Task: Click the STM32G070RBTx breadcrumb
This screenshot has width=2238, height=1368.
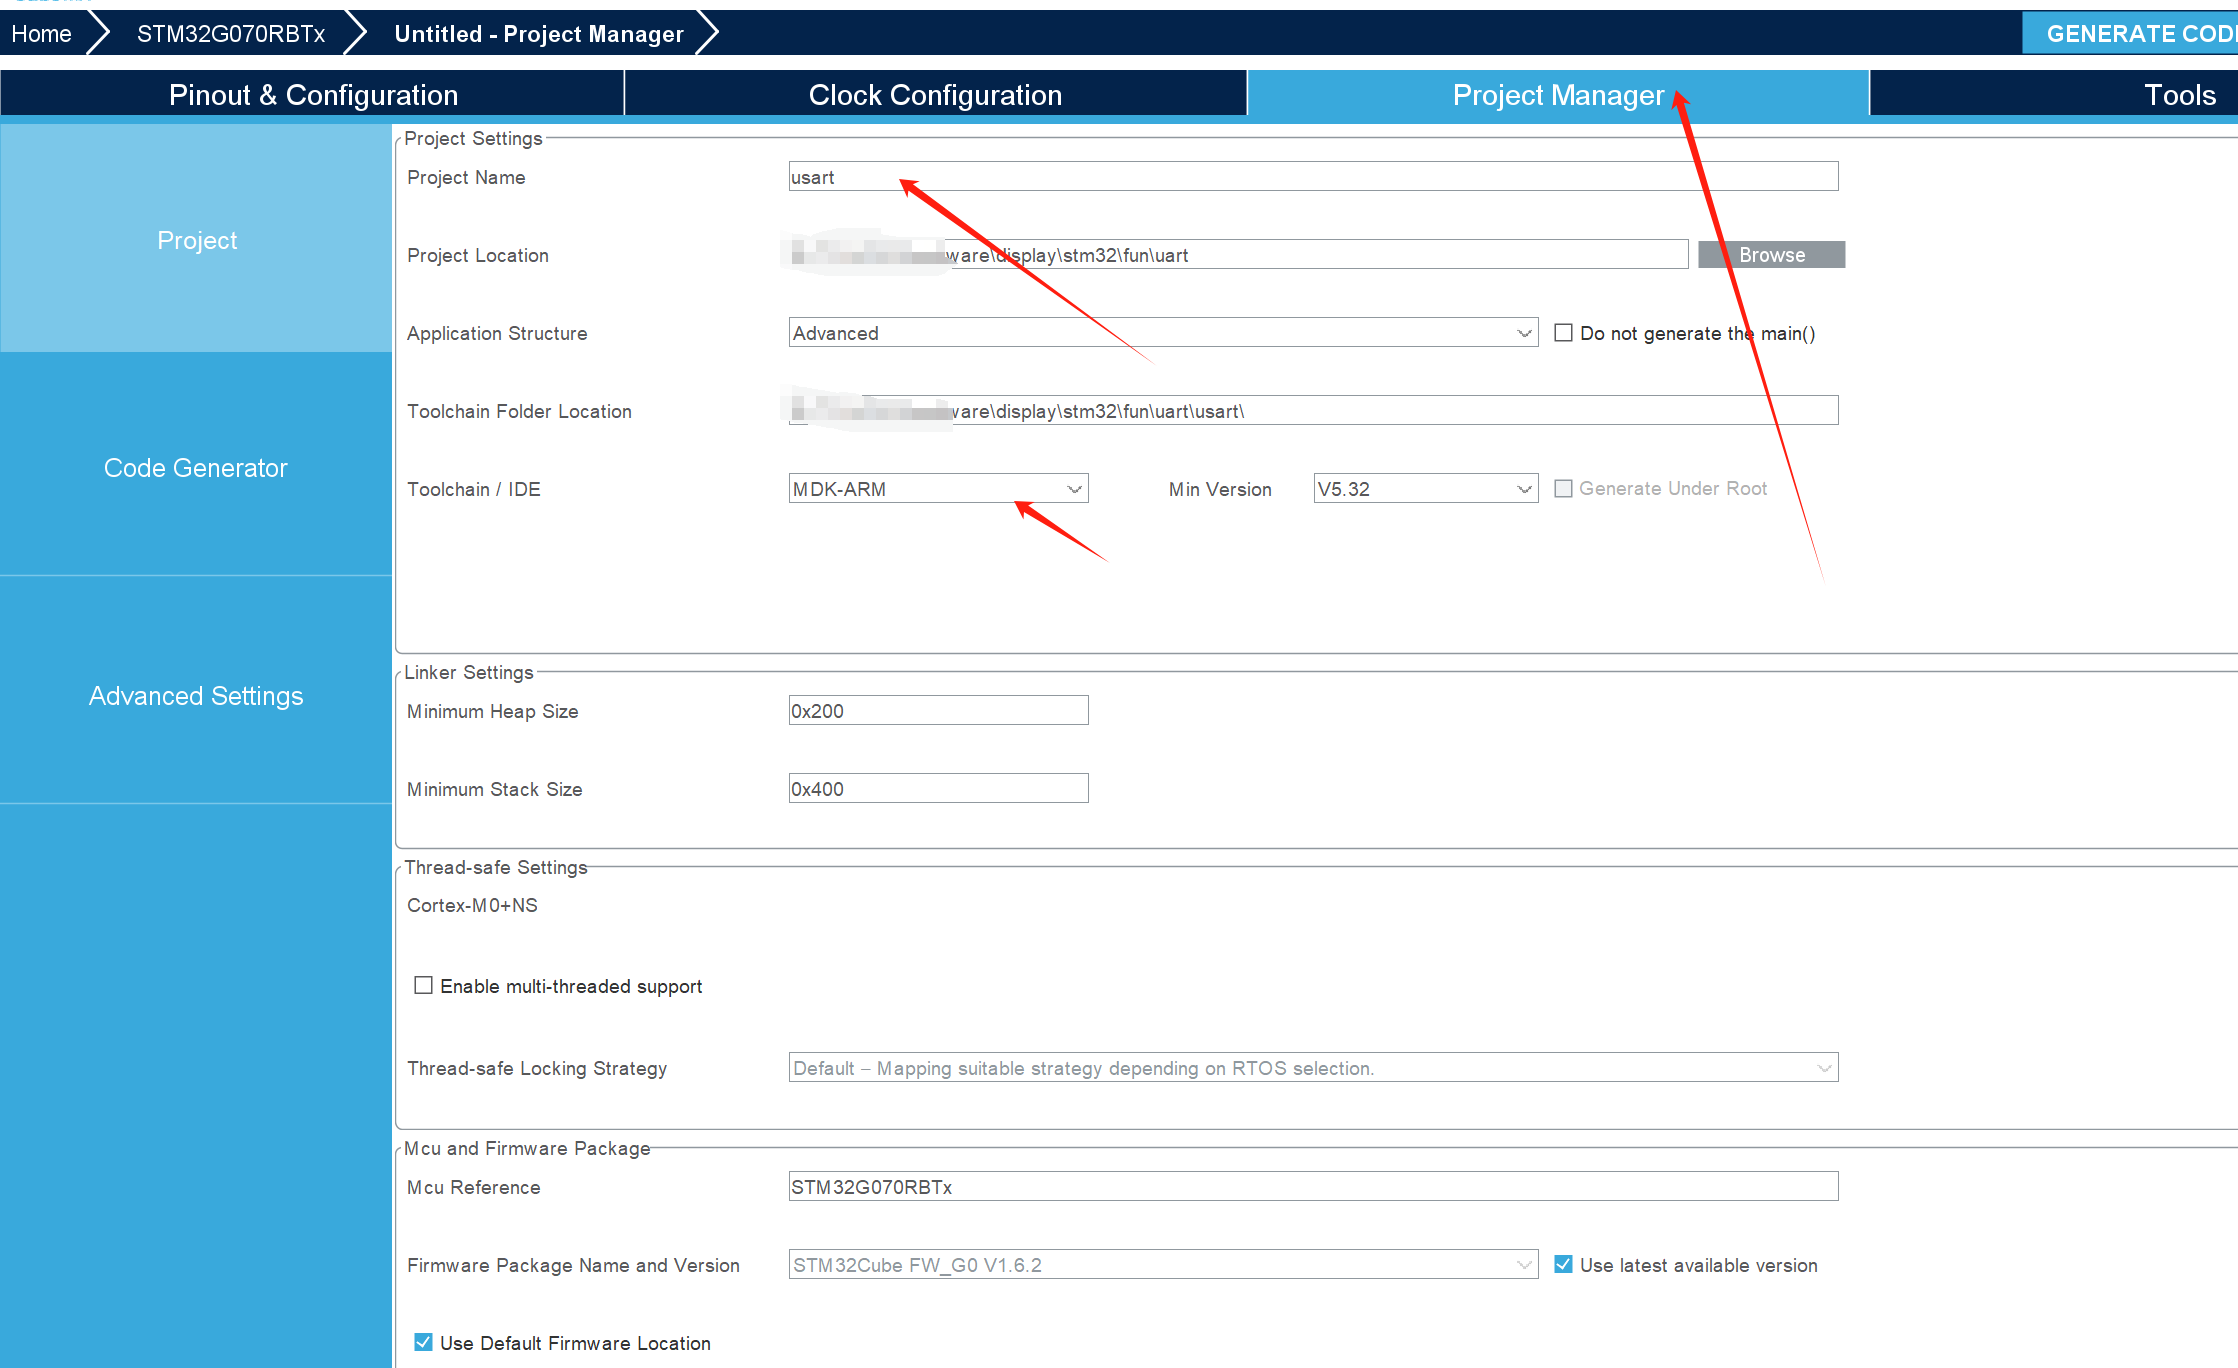Action: tap(231, 34)
